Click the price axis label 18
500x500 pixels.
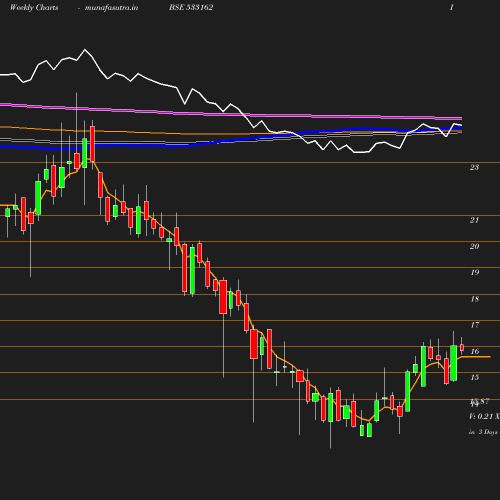pyautogui.click(x=474, y=299)
